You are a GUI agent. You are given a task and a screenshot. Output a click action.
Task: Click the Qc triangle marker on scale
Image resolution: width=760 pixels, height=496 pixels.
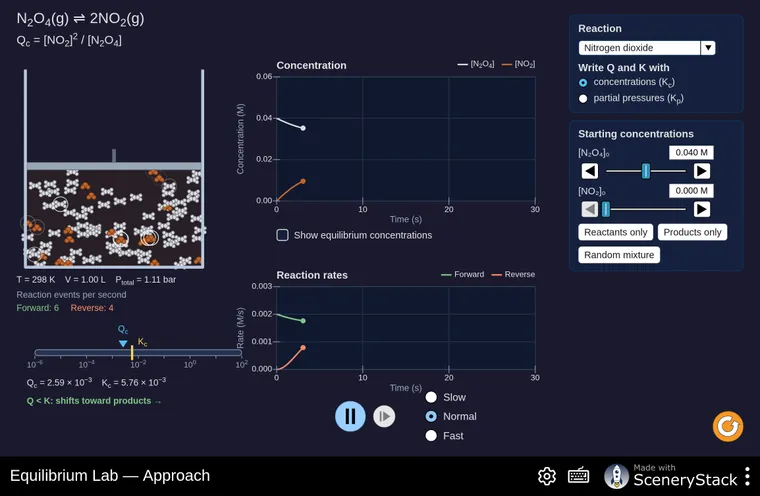click(x=123, y=343)
